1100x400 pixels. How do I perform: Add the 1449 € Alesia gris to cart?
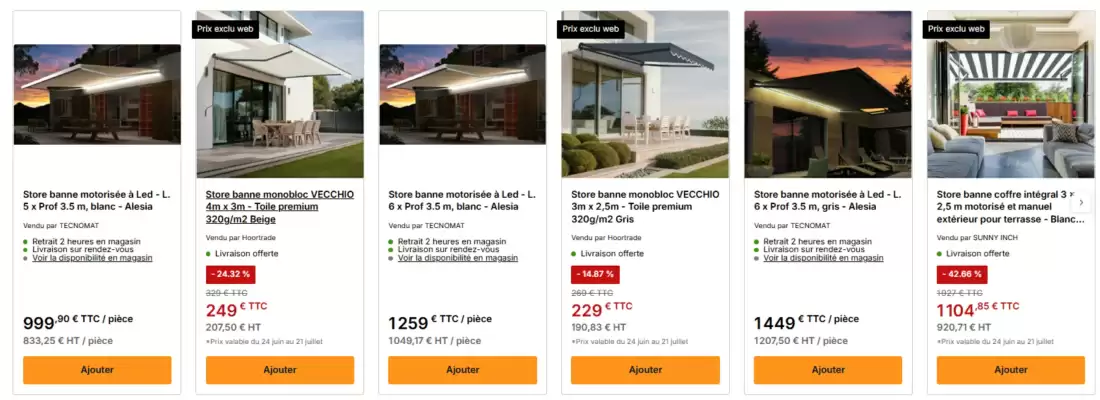[x=828, y=370]
